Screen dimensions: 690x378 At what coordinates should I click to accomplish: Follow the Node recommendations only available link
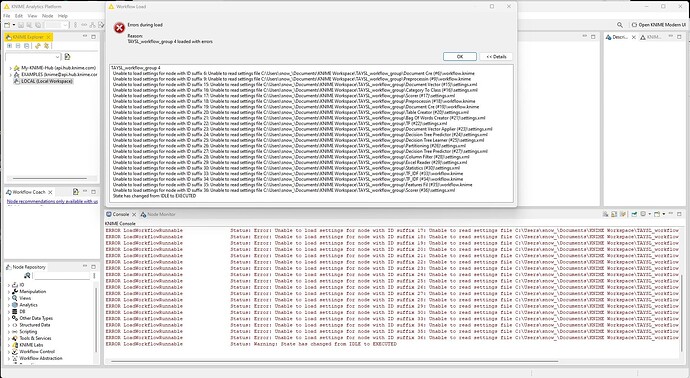tap(52, 202)
